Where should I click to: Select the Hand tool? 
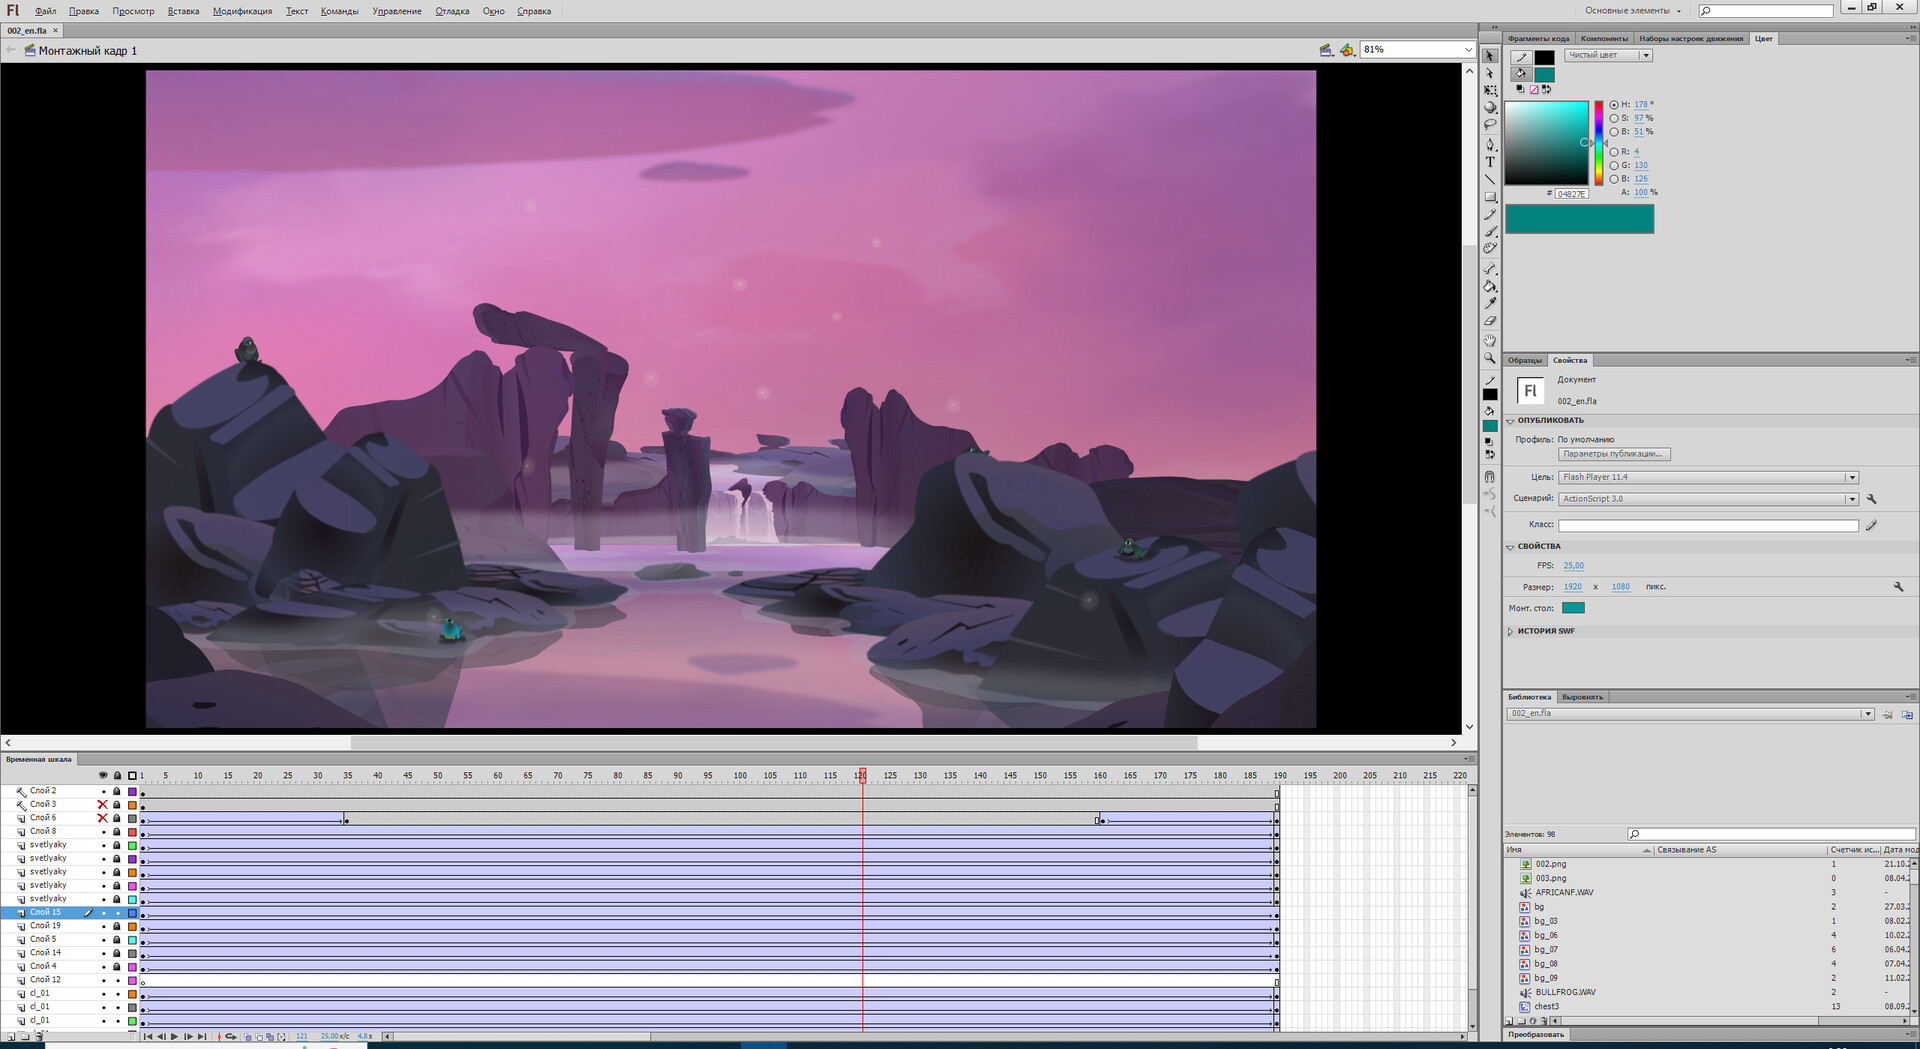tap(1490, 341)
